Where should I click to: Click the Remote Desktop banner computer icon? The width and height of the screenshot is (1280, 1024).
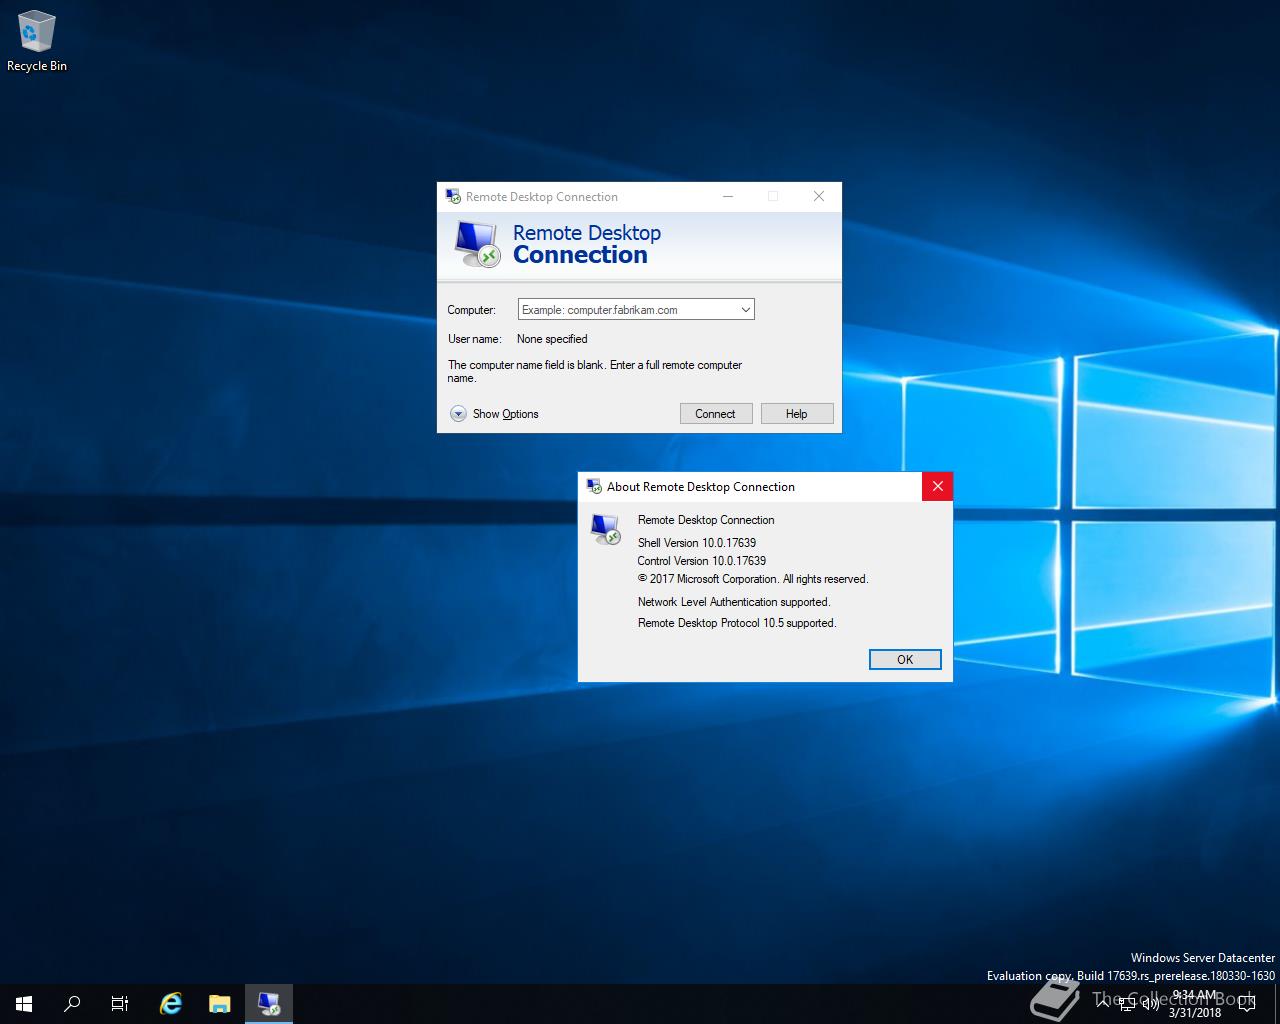pos(476,244)
